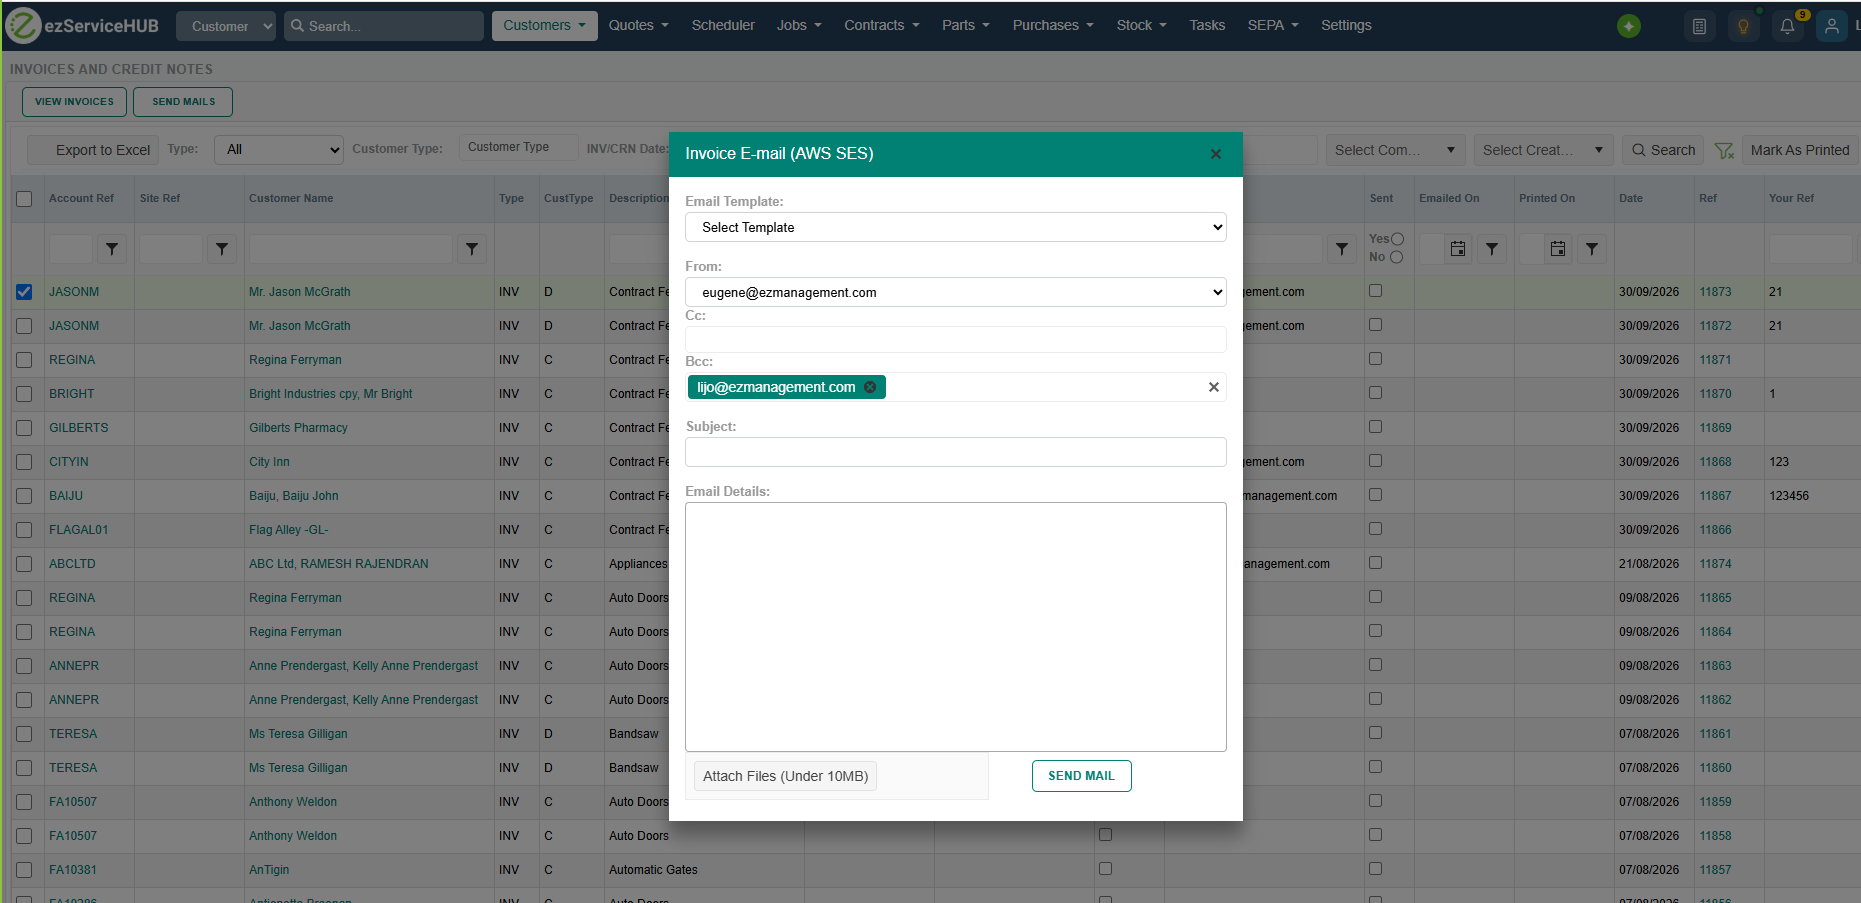
Task: Focus the top Search box
Action: [x=384, y=26]
